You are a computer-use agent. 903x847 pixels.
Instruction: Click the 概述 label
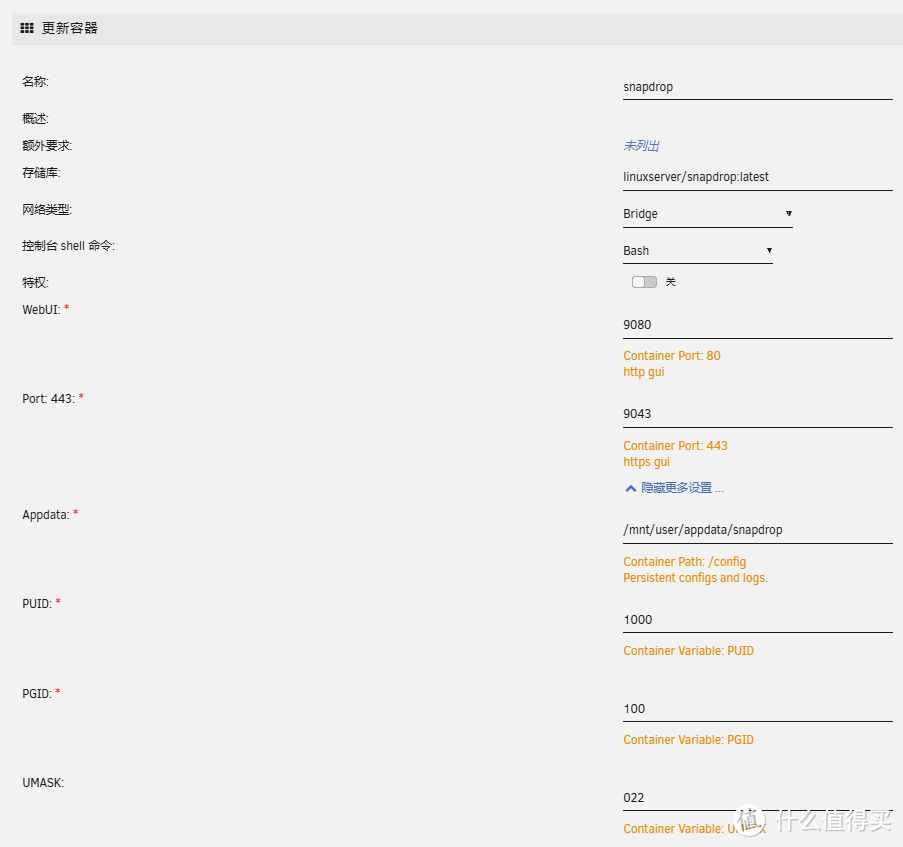(35, 119)
